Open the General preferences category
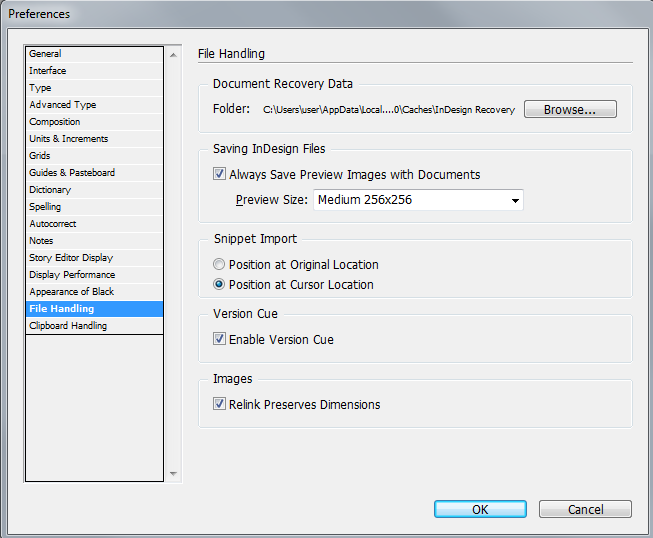 click(94, 54)
